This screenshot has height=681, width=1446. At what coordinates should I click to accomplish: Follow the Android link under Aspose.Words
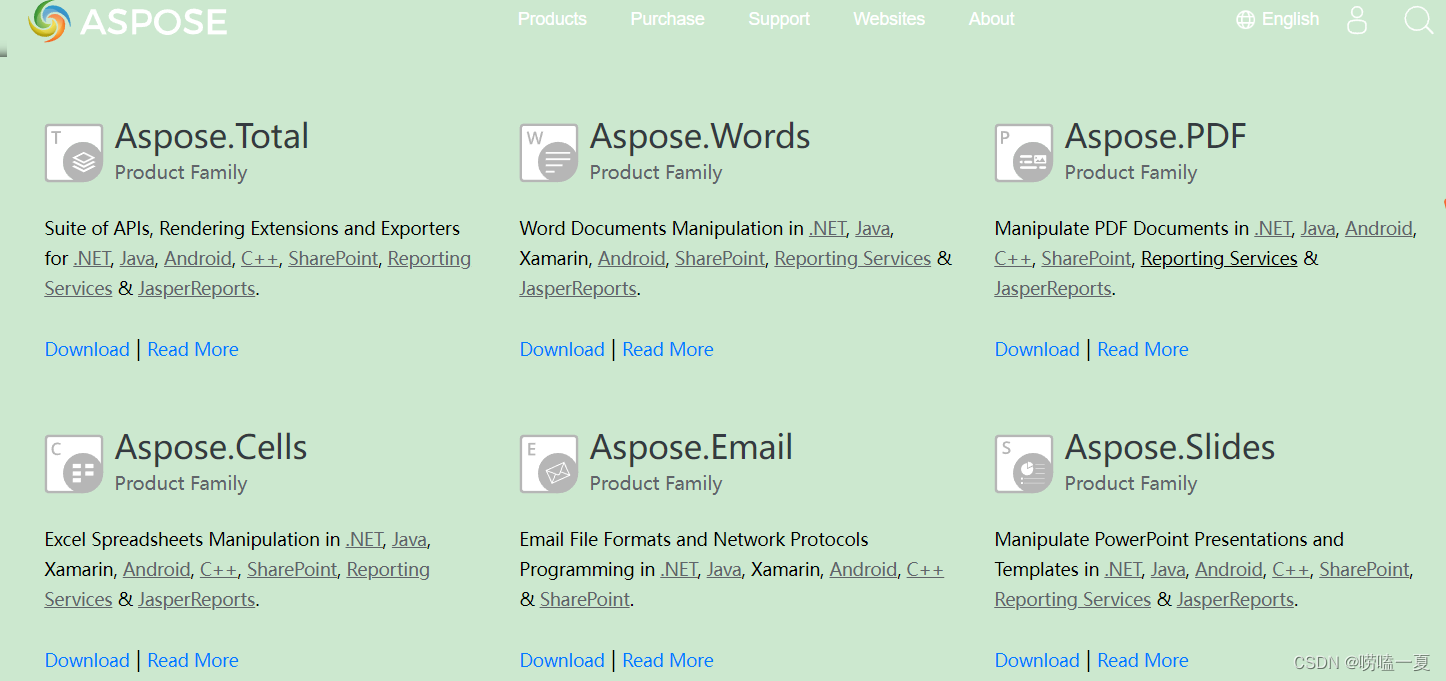(632, 258)
